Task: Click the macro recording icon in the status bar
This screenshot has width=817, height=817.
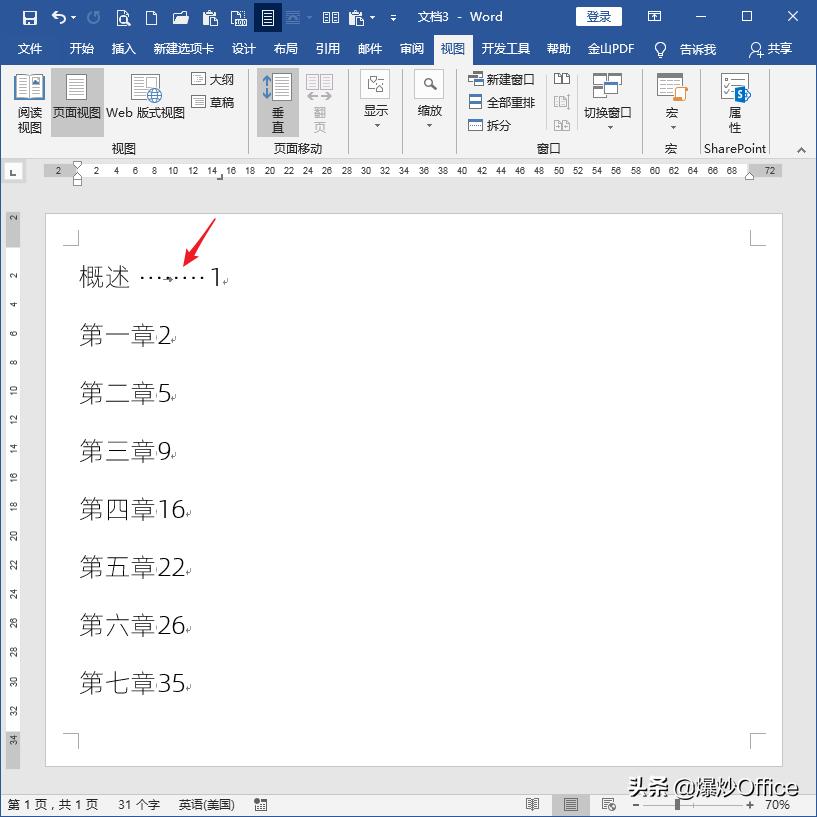Action: pos(260,803)
